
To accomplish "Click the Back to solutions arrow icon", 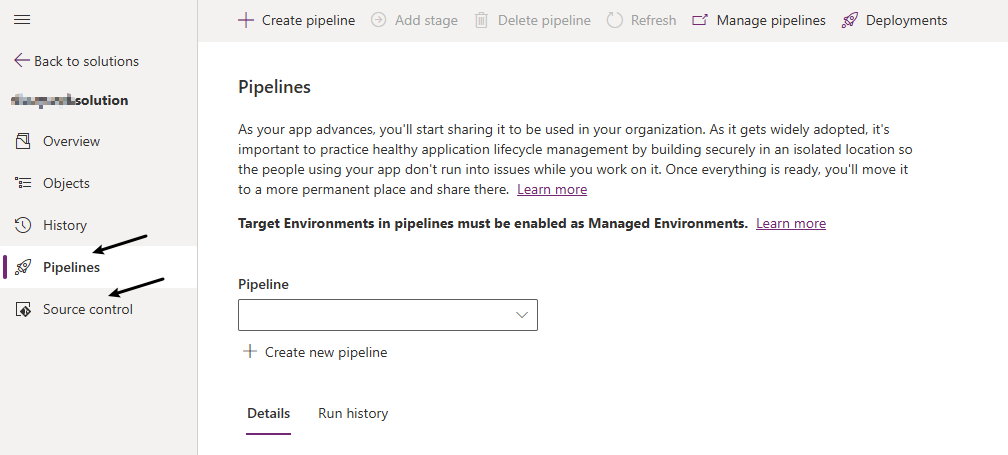I will 22,61.
